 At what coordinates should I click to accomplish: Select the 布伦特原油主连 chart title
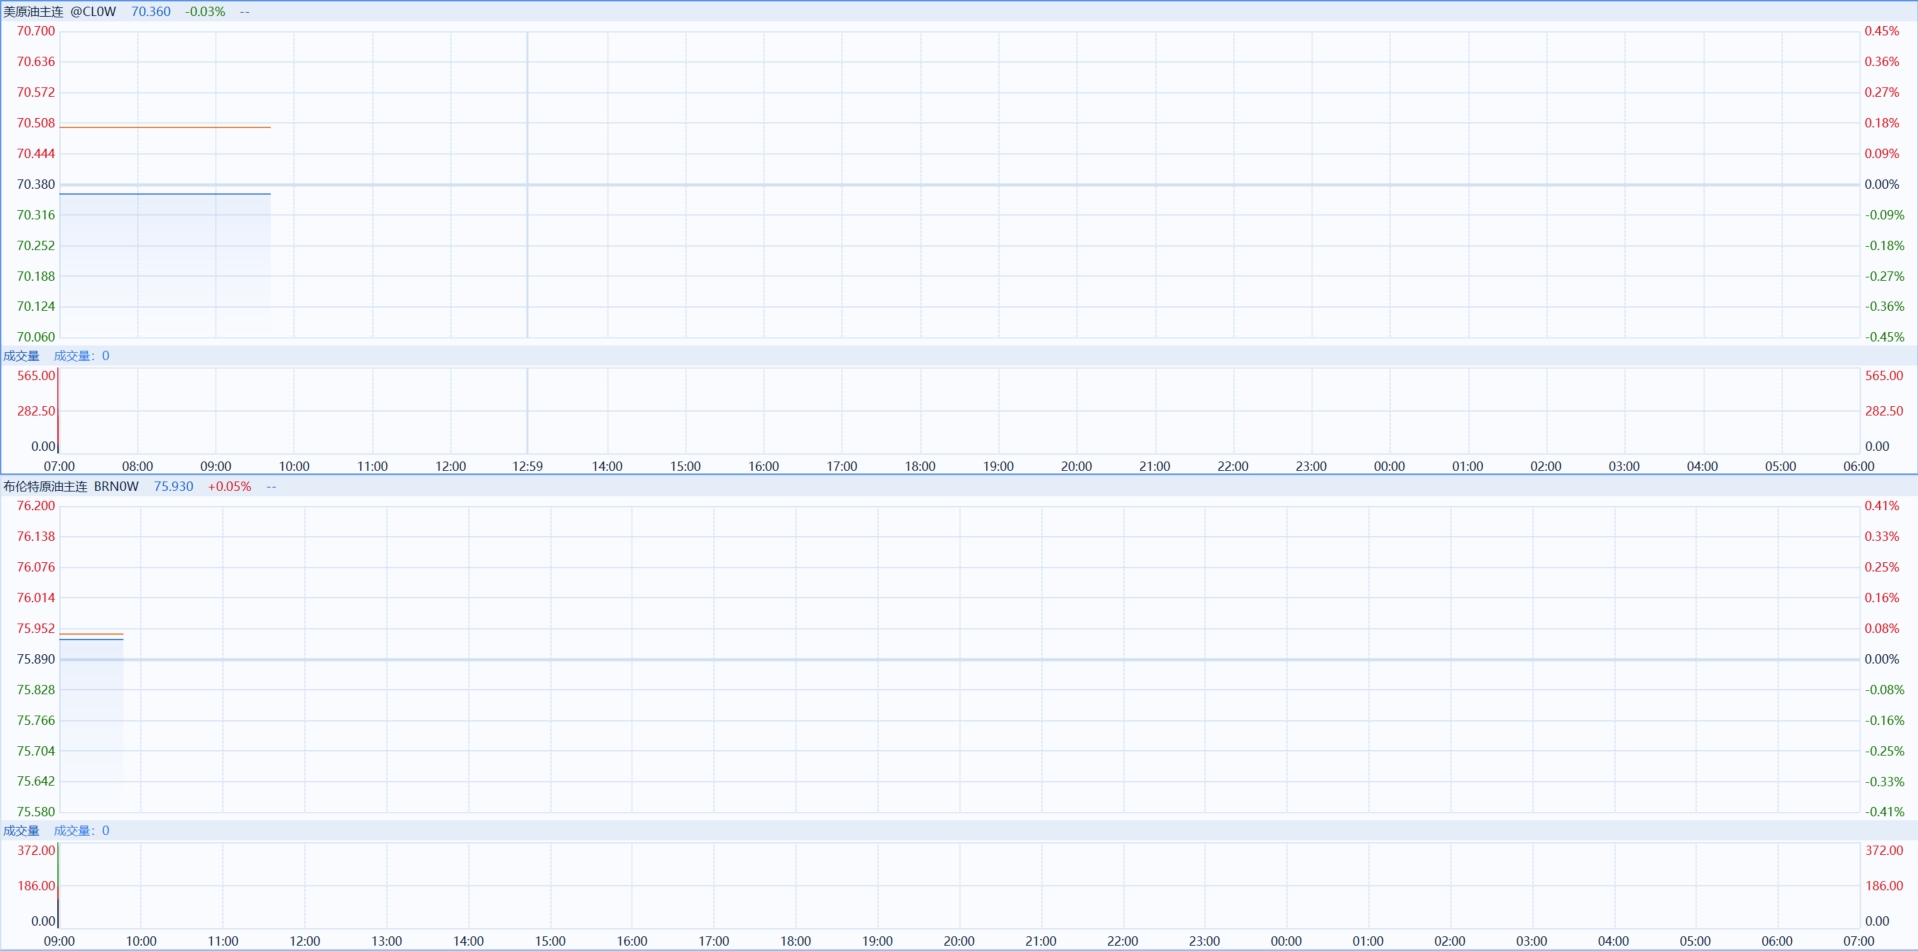pyautogui.click(x=45, y=487)
